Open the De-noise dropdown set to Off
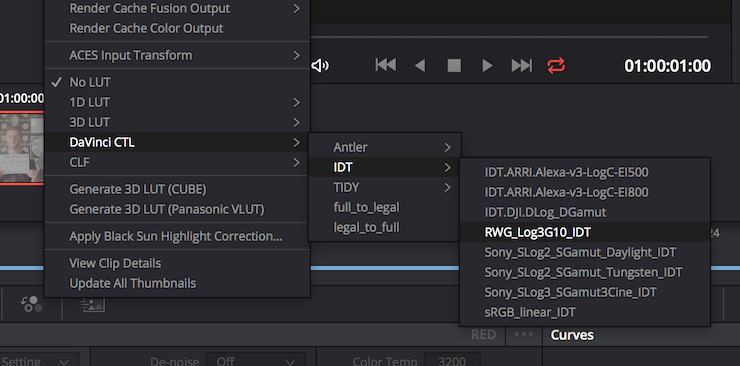The image size is (740, 366). pyautogui.click(x=255, y=361)
